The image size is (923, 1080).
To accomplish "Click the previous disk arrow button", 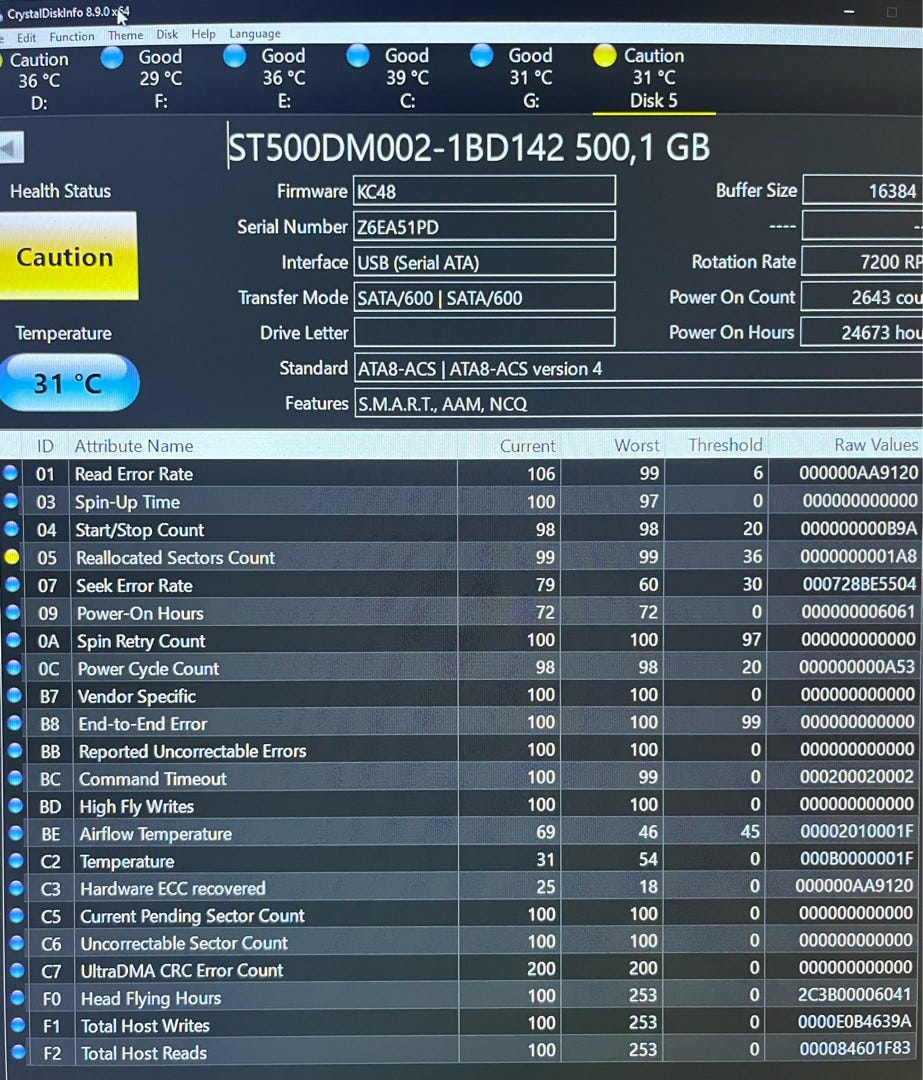I will [x=11, y=147].
